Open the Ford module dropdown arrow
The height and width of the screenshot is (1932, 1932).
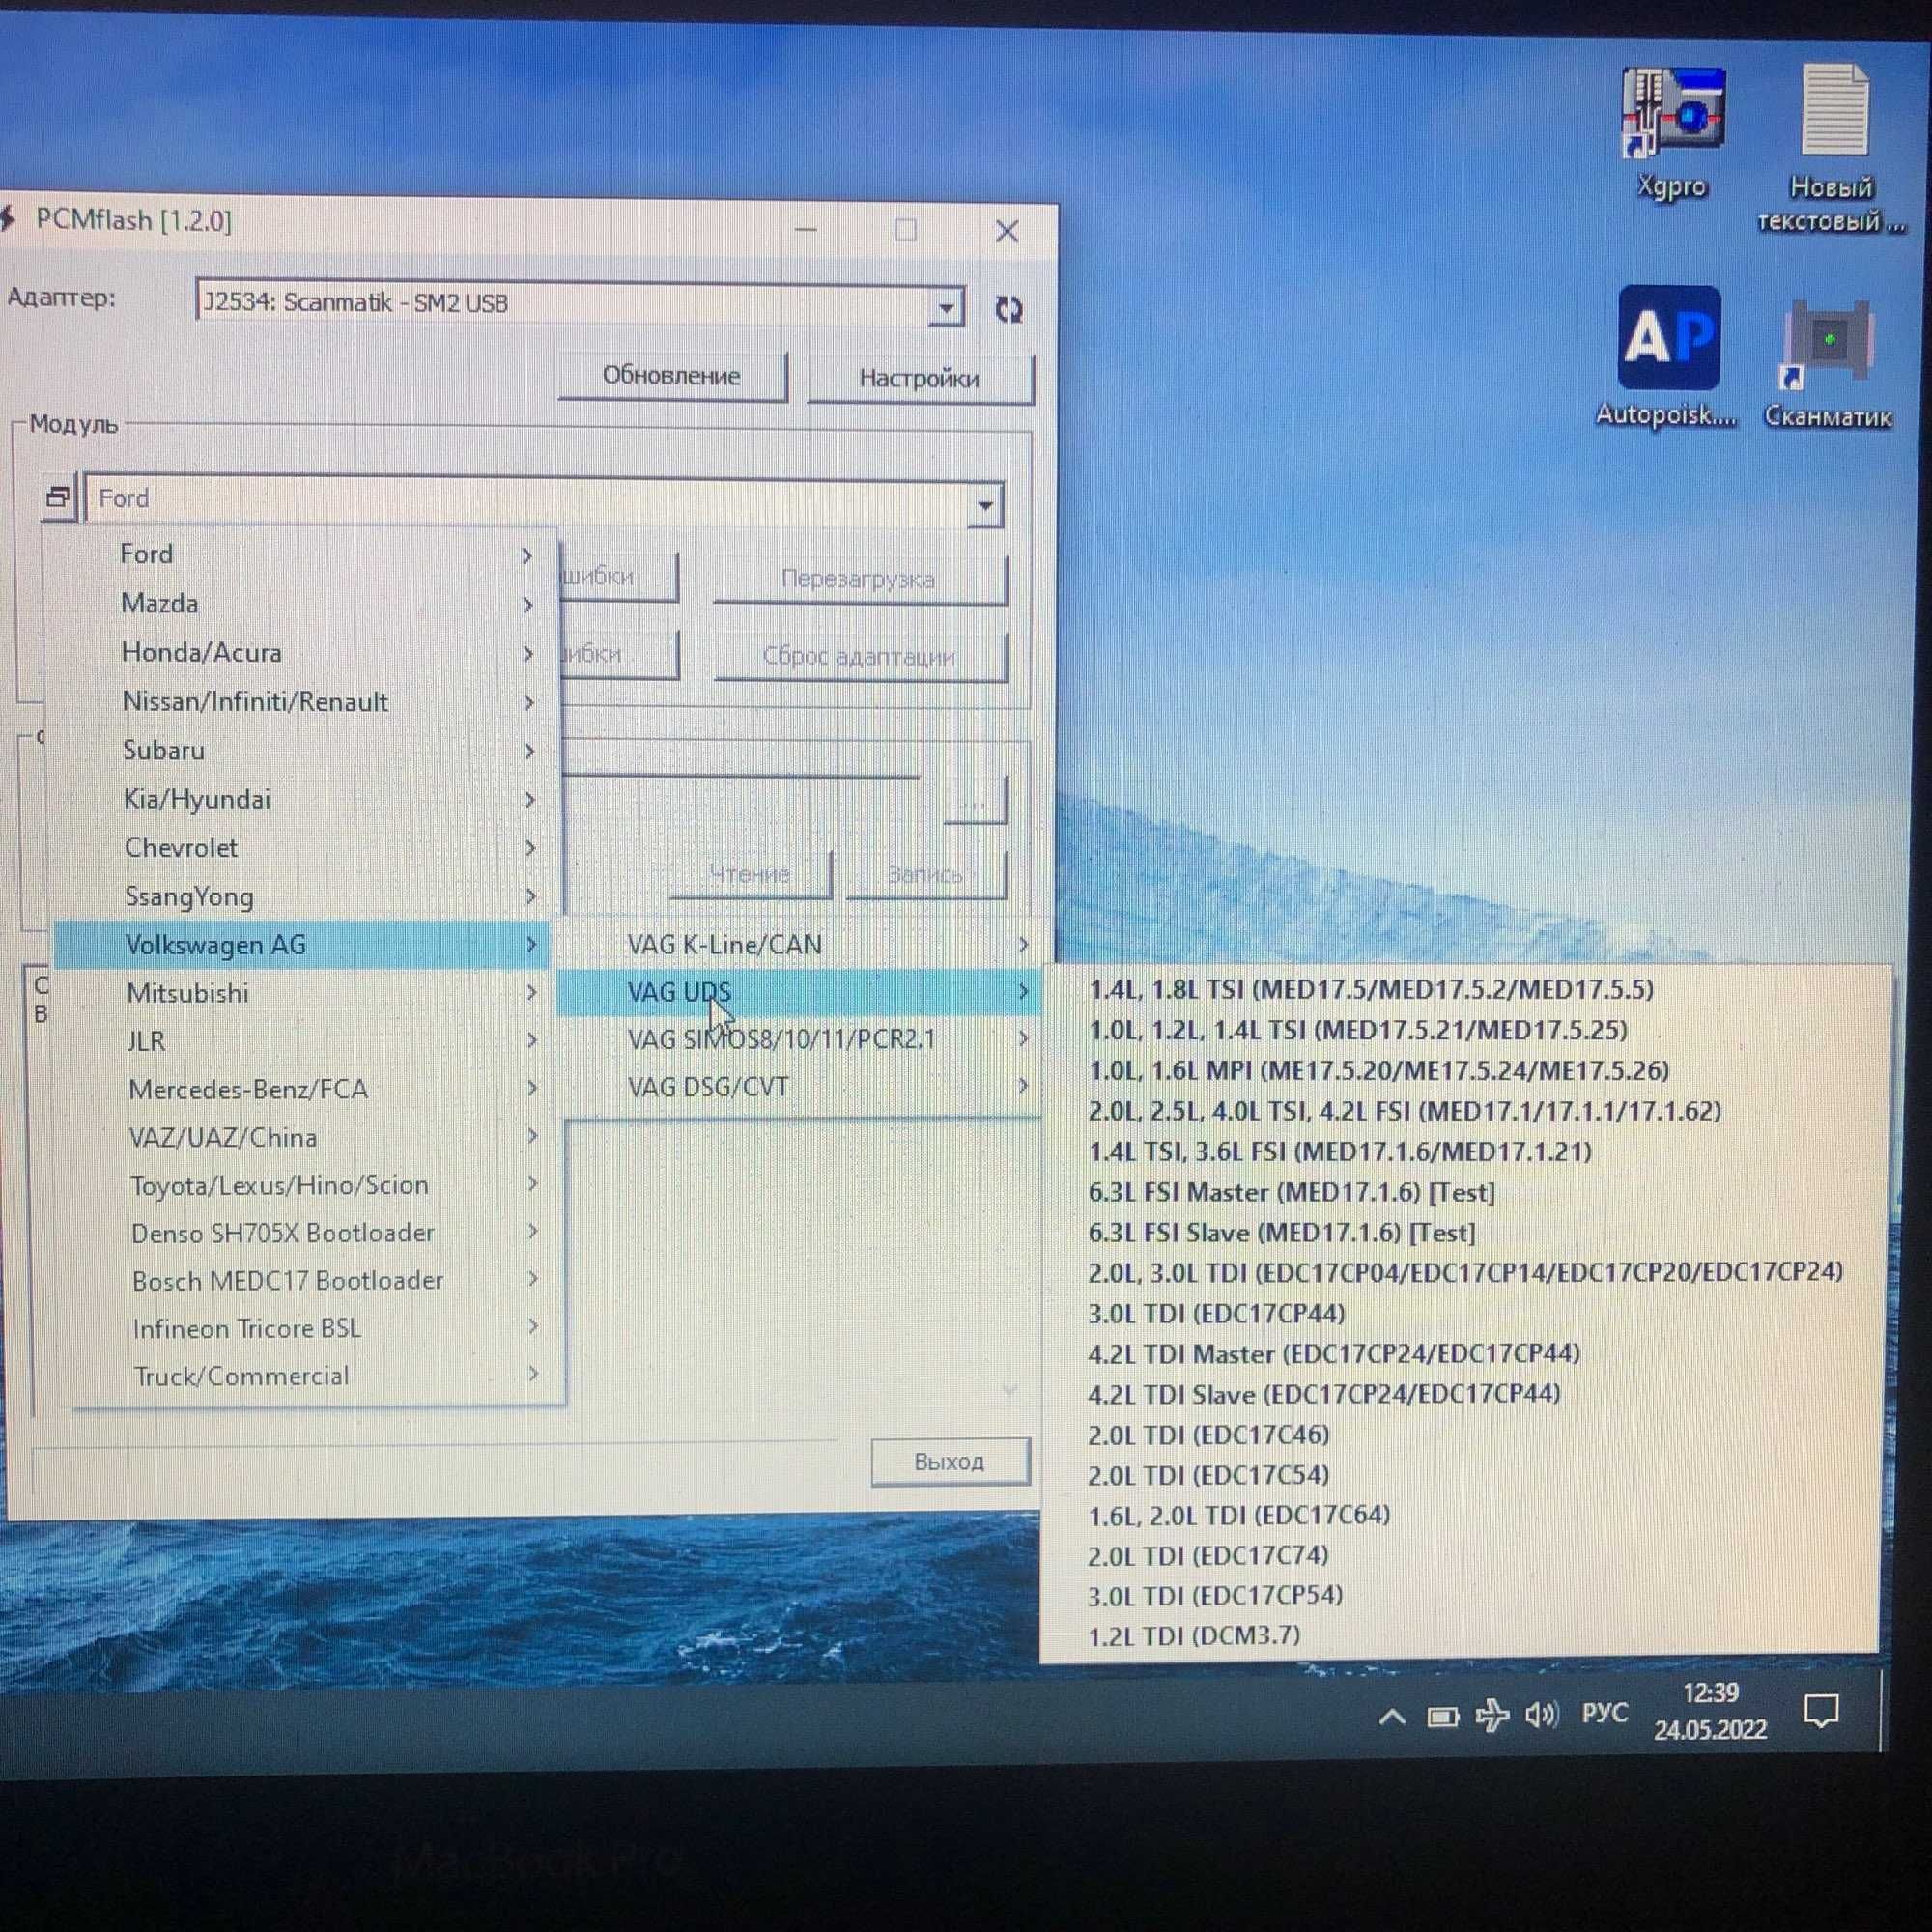pos(985,505)
